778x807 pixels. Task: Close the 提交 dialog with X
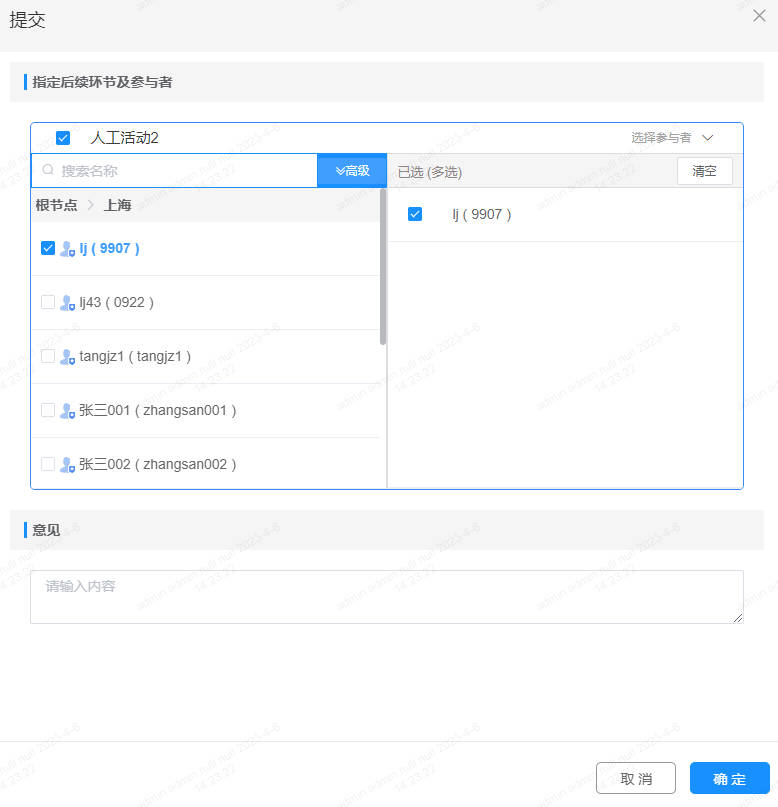pyautogui.click(x=759, y=16)
